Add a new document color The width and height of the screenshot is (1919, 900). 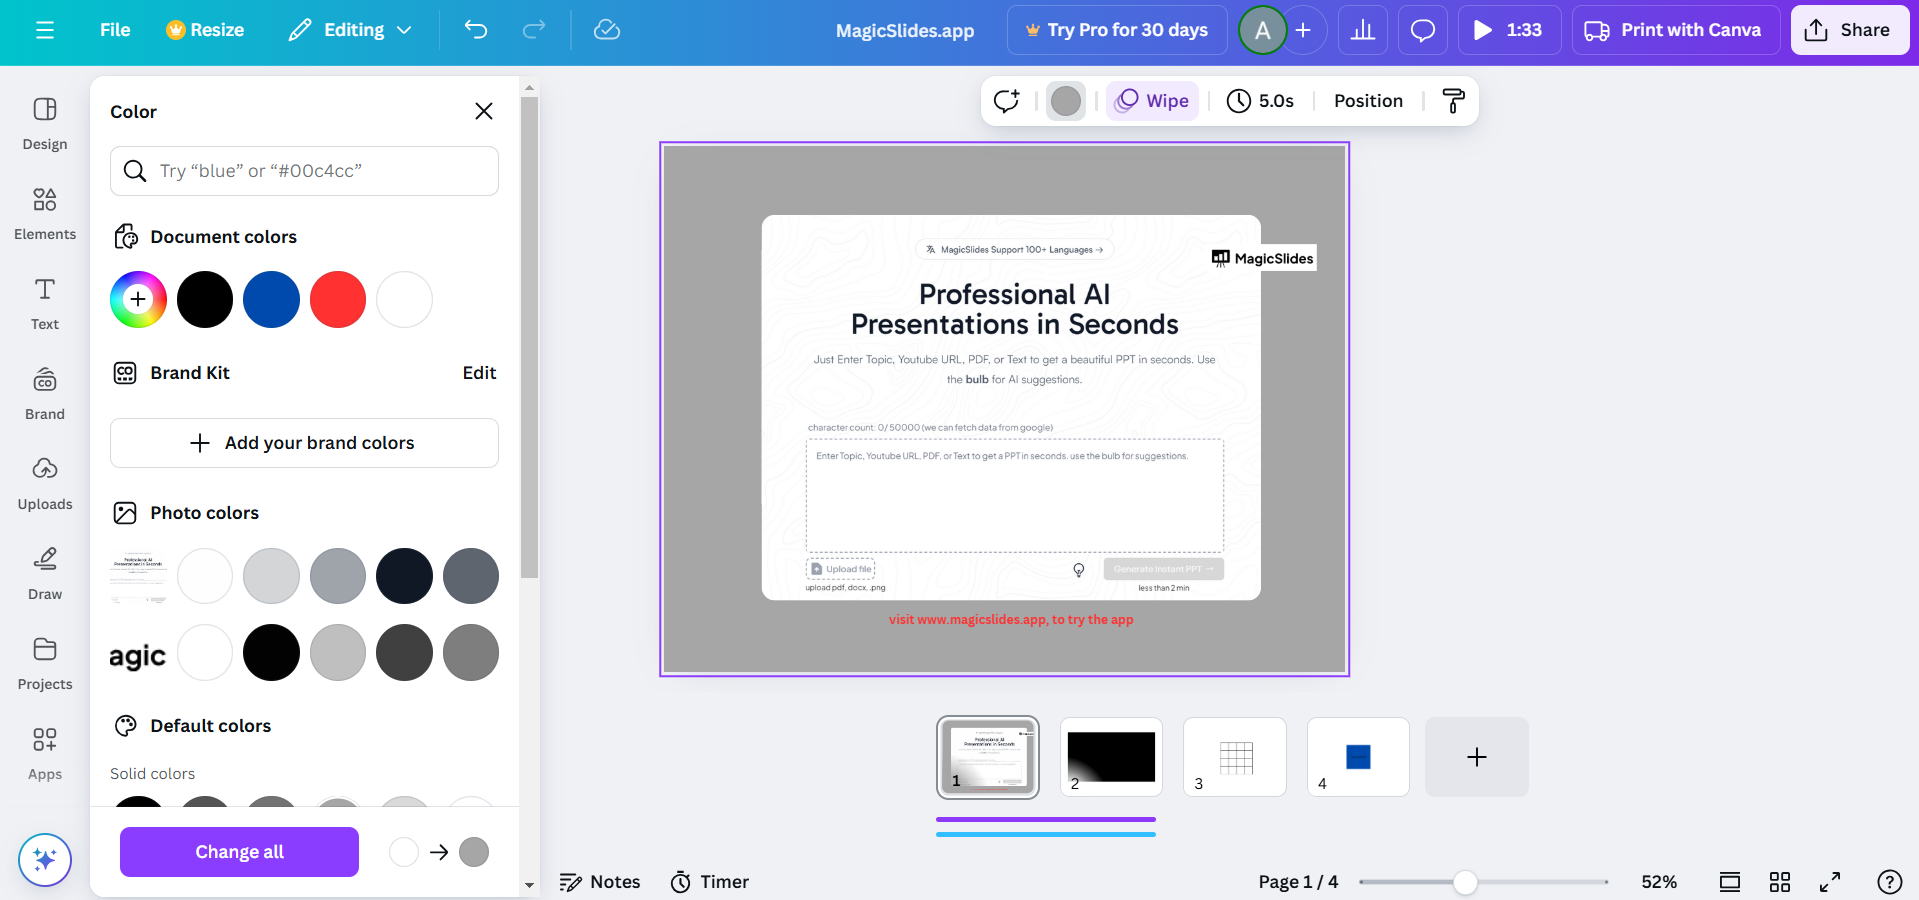pos(138,299)
